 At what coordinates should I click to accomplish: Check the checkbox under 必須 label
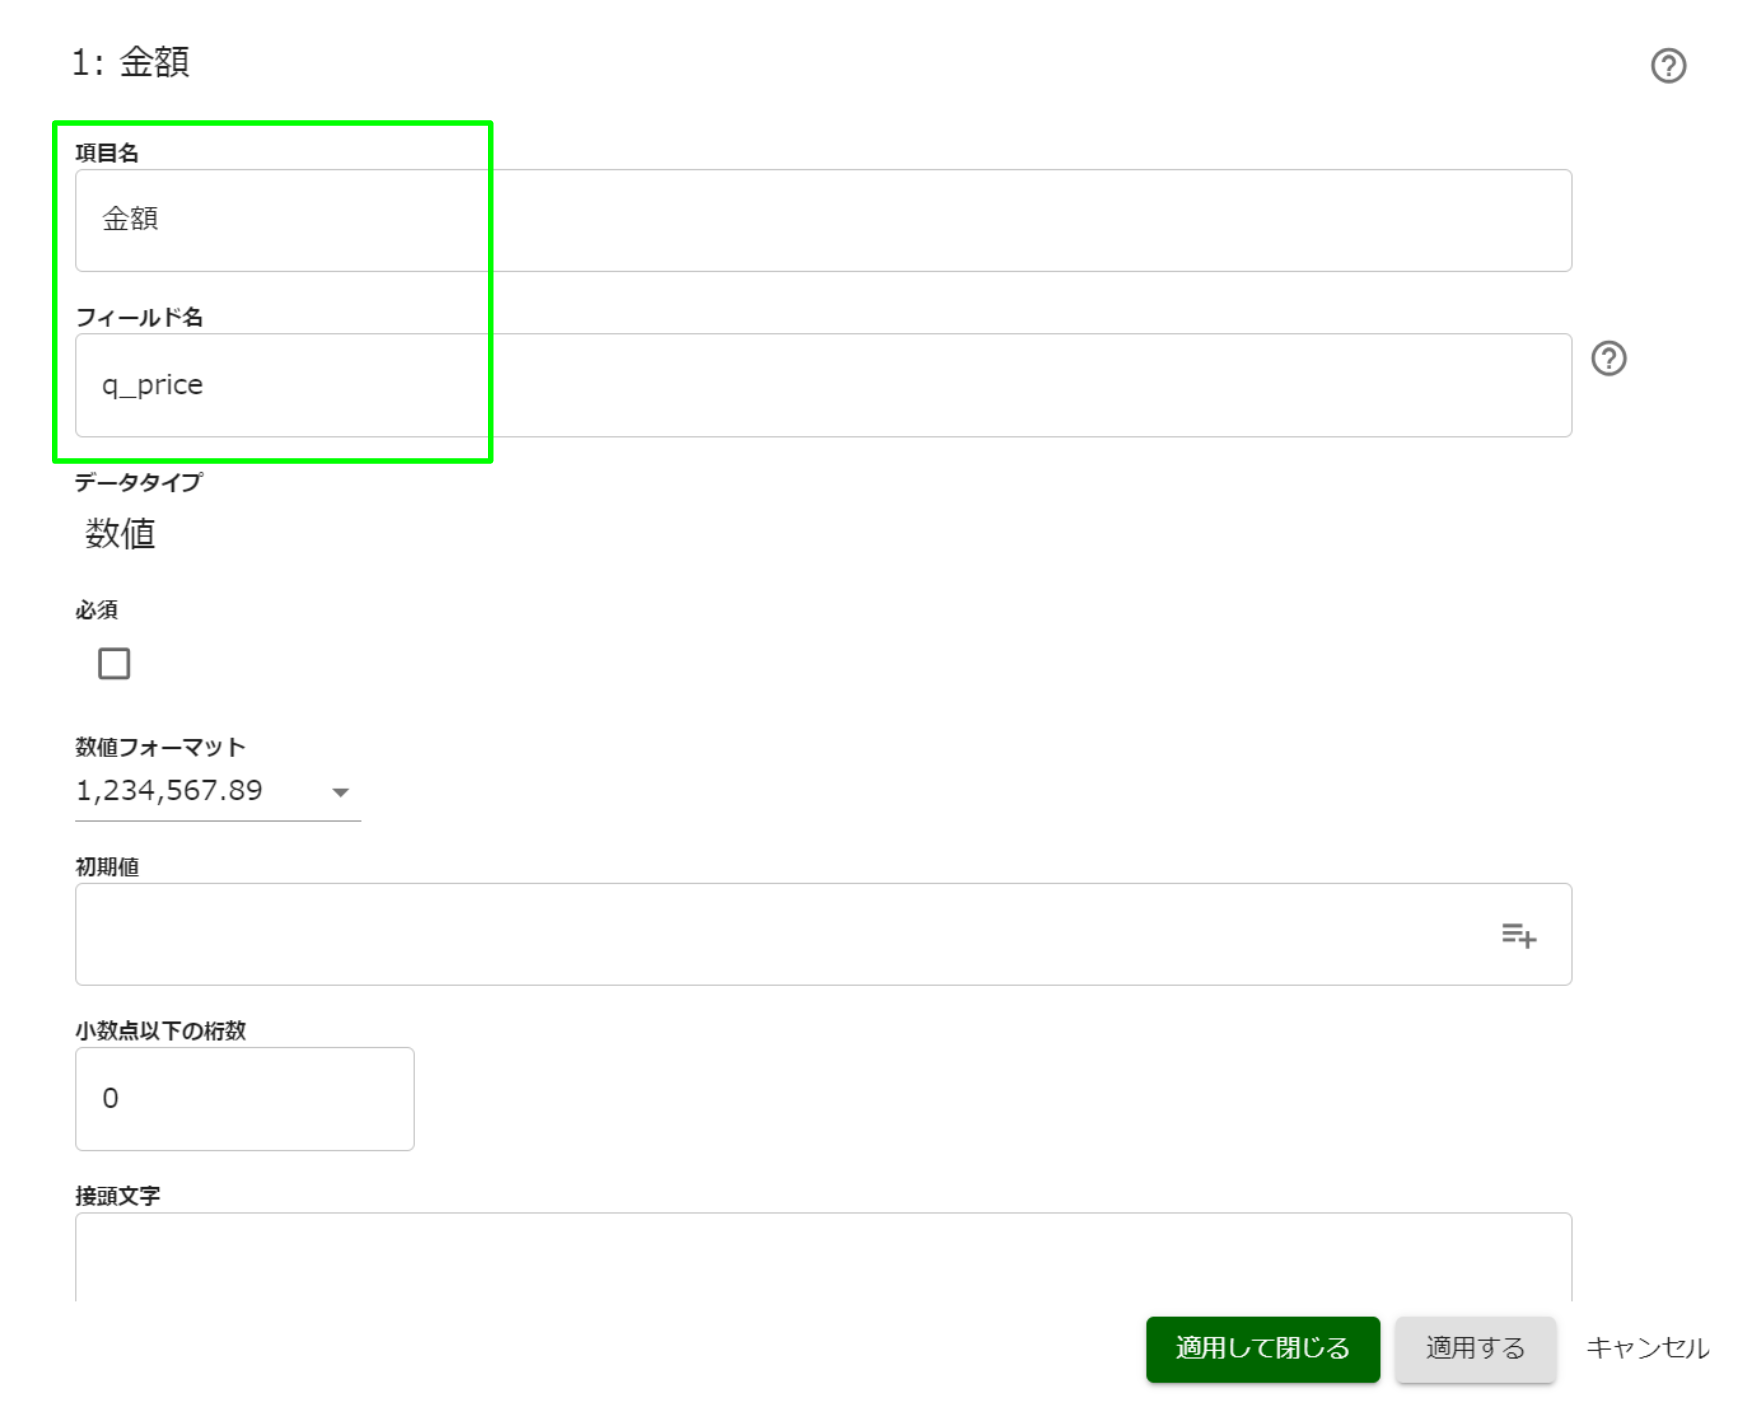tap(114, 662)
